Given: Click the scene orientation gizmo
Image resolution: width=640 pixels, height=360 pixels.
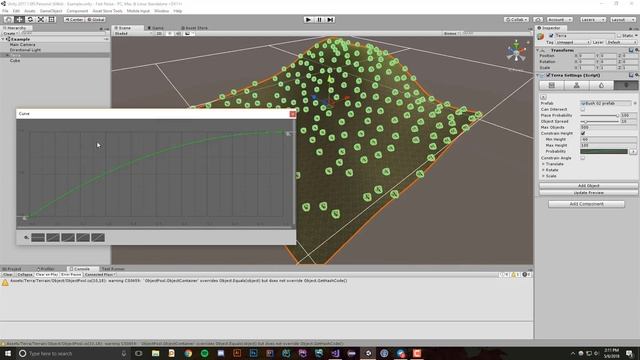Looking at the screenshot, I should point(516,52).
